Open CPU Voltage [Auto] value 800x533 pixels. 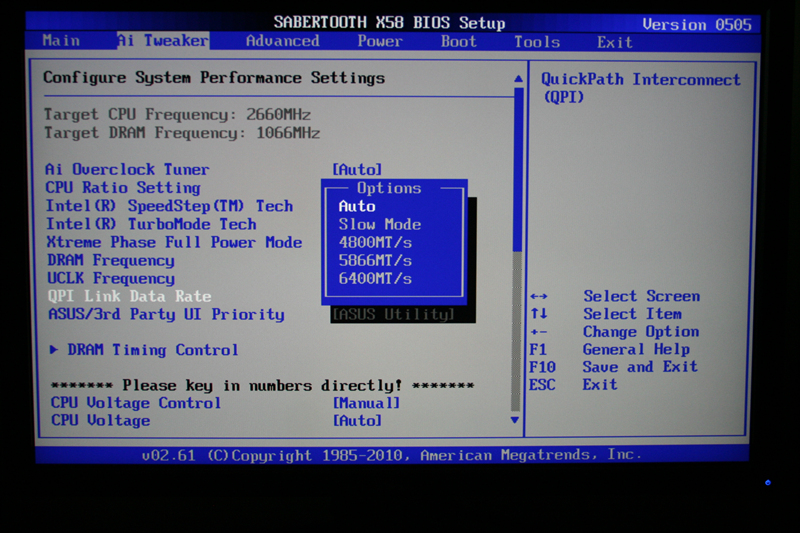pos(357,421)
